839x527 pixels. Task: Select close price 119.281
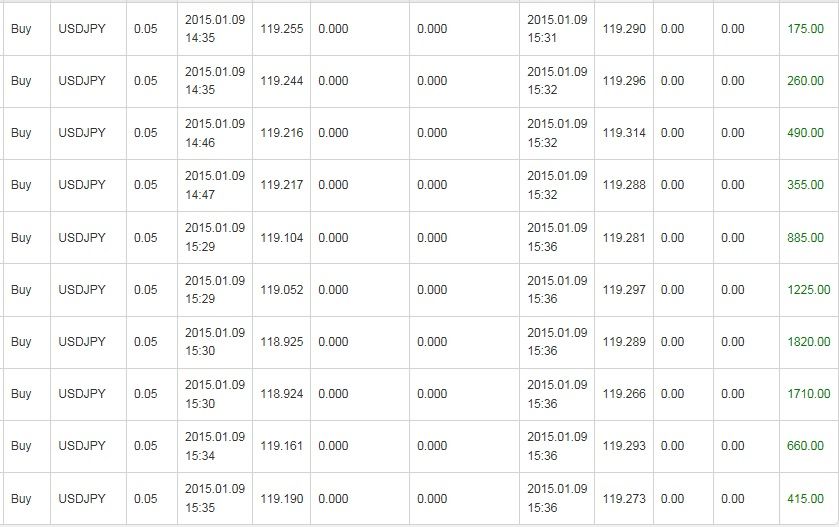tap(624, 238)
